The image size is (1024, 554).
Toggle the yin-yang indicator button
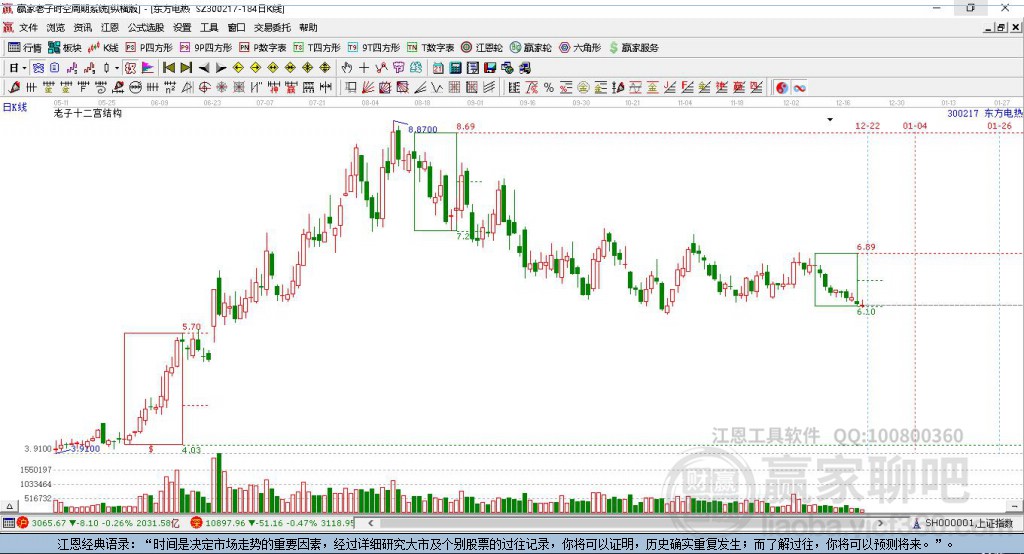781,88
